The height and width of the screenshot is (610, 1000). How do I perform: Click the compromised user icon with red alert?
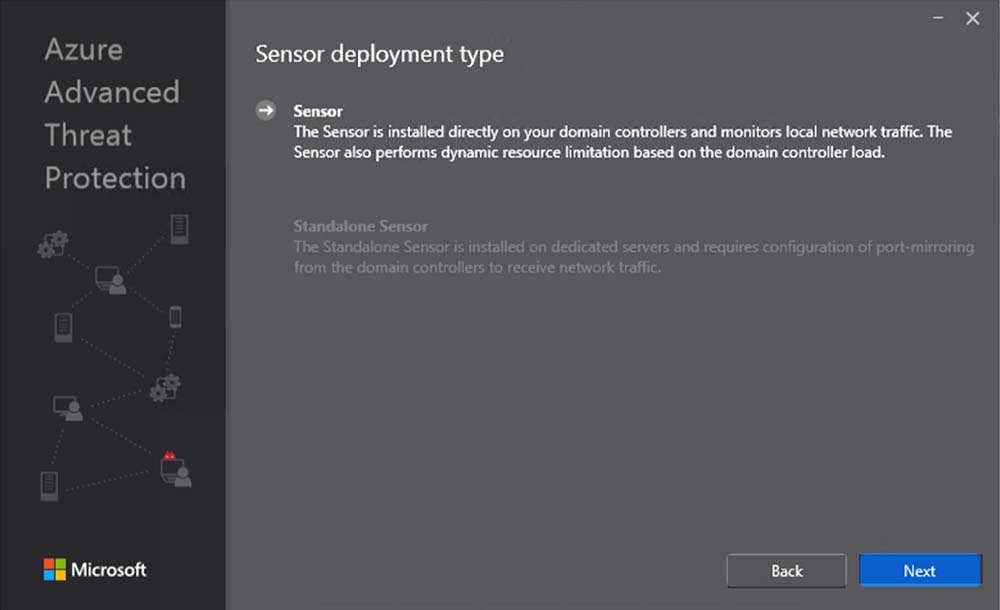(x=175, y=469)
